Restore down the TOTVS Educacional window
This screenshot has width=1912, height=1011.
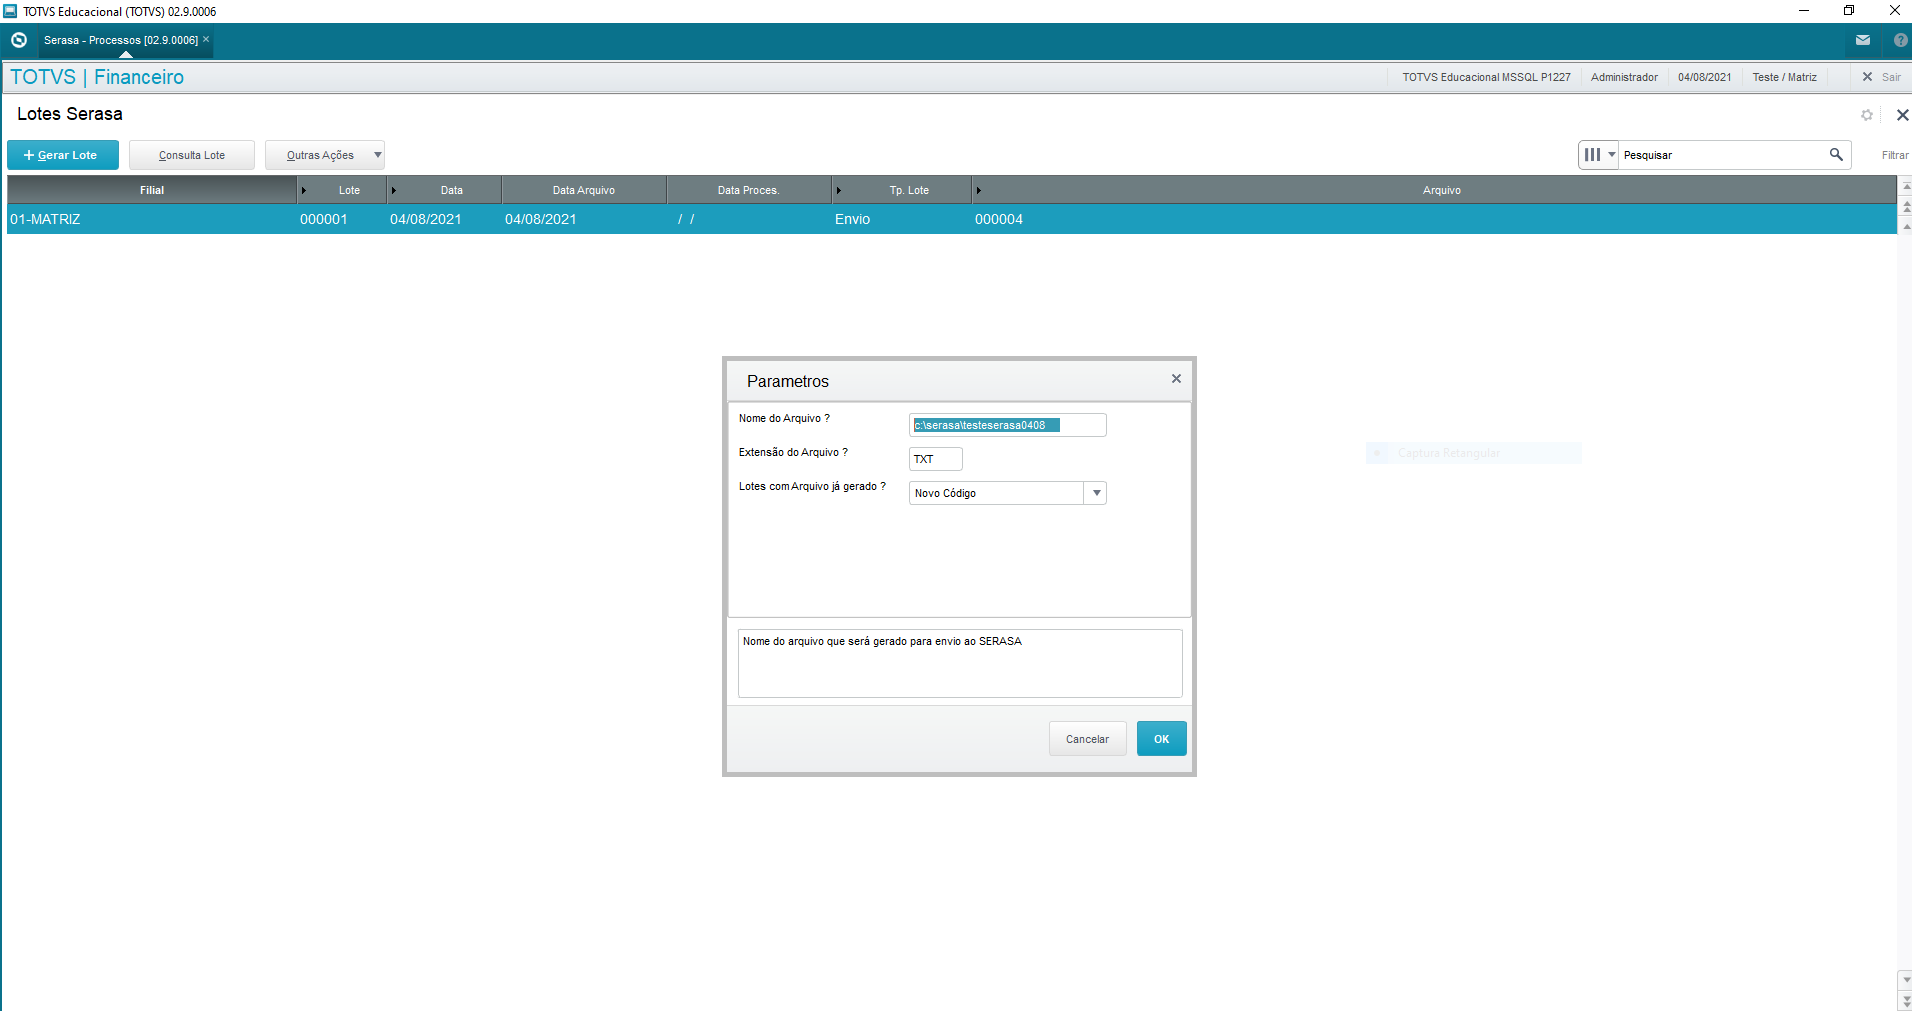click(x=1849, y=11)
